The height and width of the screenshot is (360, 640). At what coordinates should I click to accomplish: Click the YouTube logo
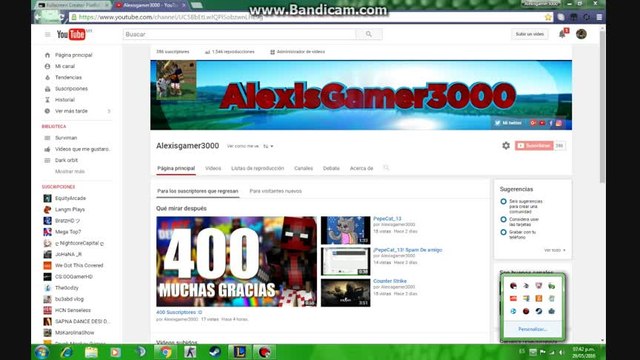pyautogui.click(x=72, y=34)
